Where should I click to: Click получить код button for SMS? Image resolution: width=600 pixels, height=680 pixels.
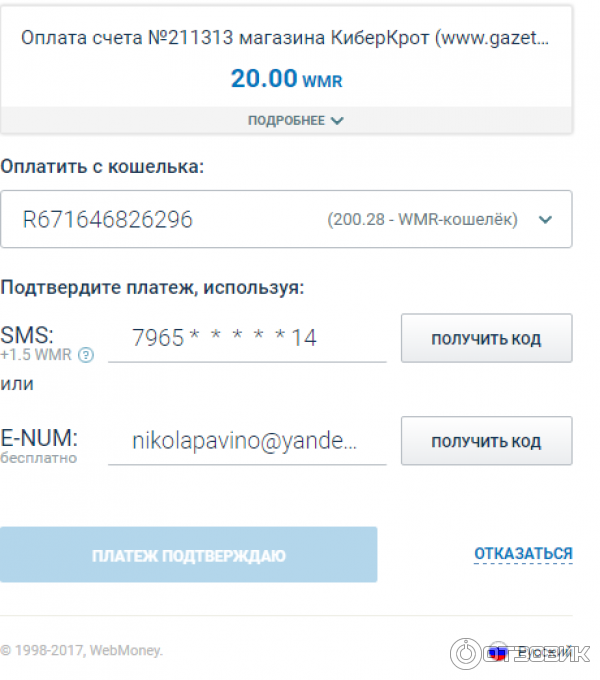[x=486, y=338]
